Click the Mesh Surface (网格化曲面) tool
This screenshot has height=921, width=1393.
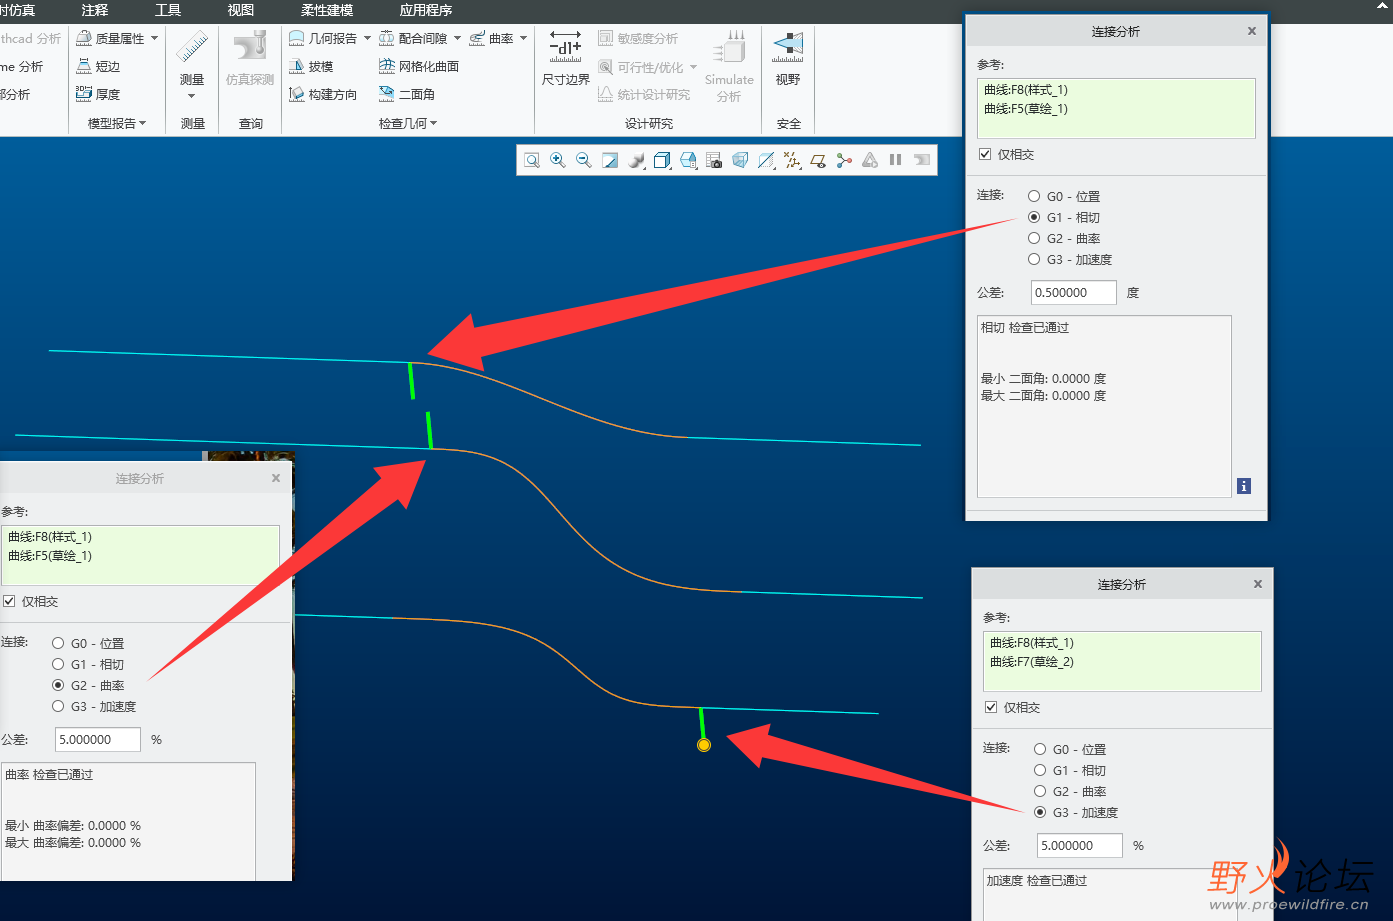click(x=419, y=66)
